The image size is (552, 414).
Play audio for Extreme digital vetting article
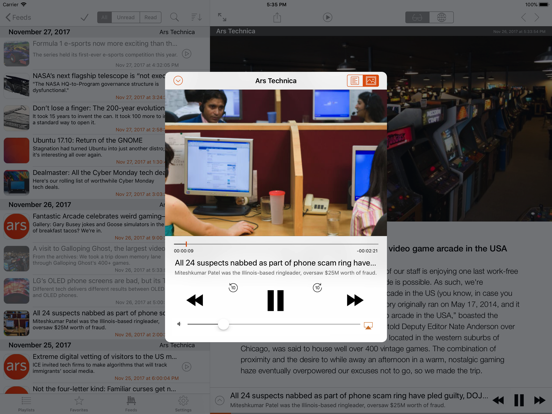point(187,367)
